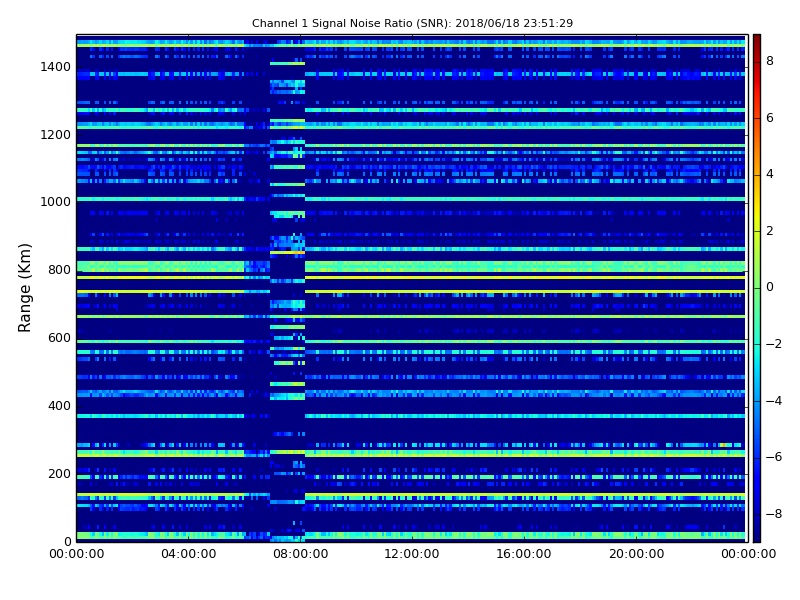Click the colorbar value −2 label
The height and width of the screenshot is (600, 800).
coord(774,344)
